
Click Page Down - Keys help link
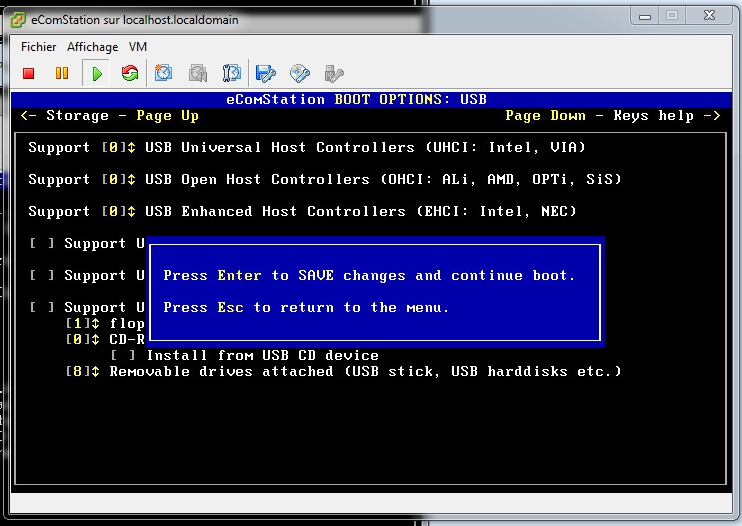click(612, 115)
